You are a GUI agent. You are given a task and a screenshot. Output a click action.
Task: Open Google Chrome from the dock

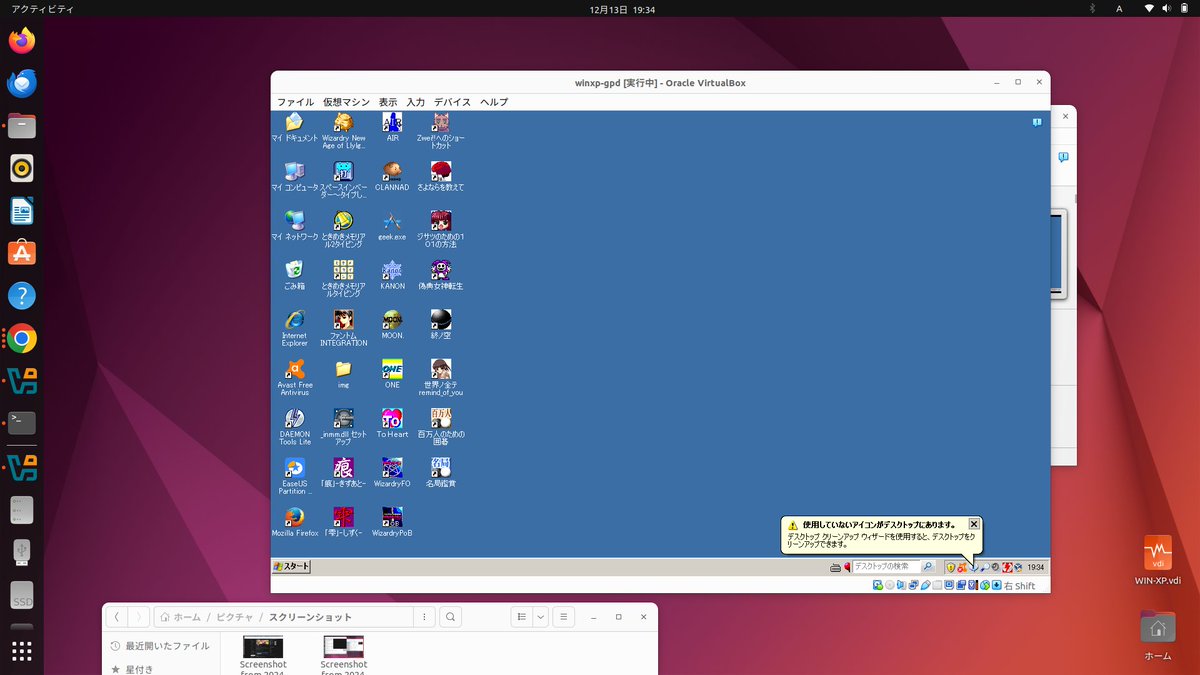click(x=22, y=339)
